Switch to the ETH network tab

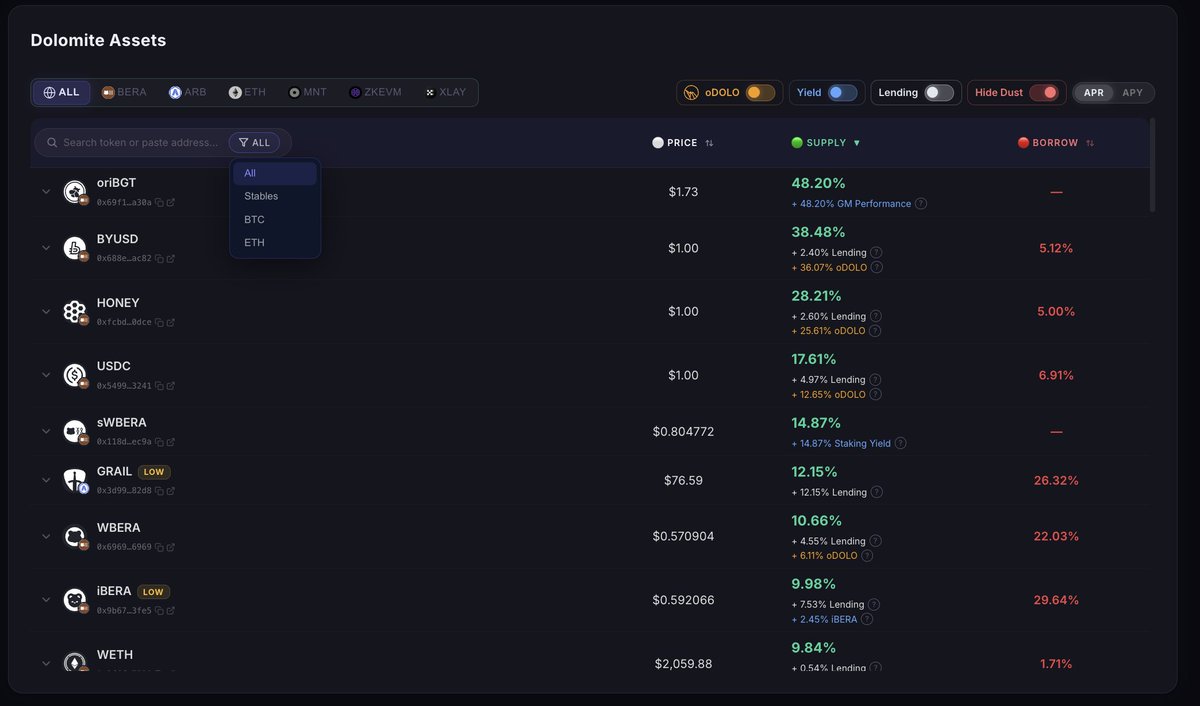pyautogui.click(x=248, y=93)
